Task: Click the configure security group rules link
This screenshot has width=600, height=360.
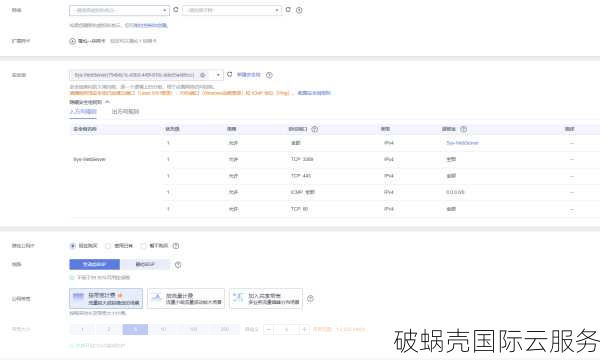Action: click(314, 93)
